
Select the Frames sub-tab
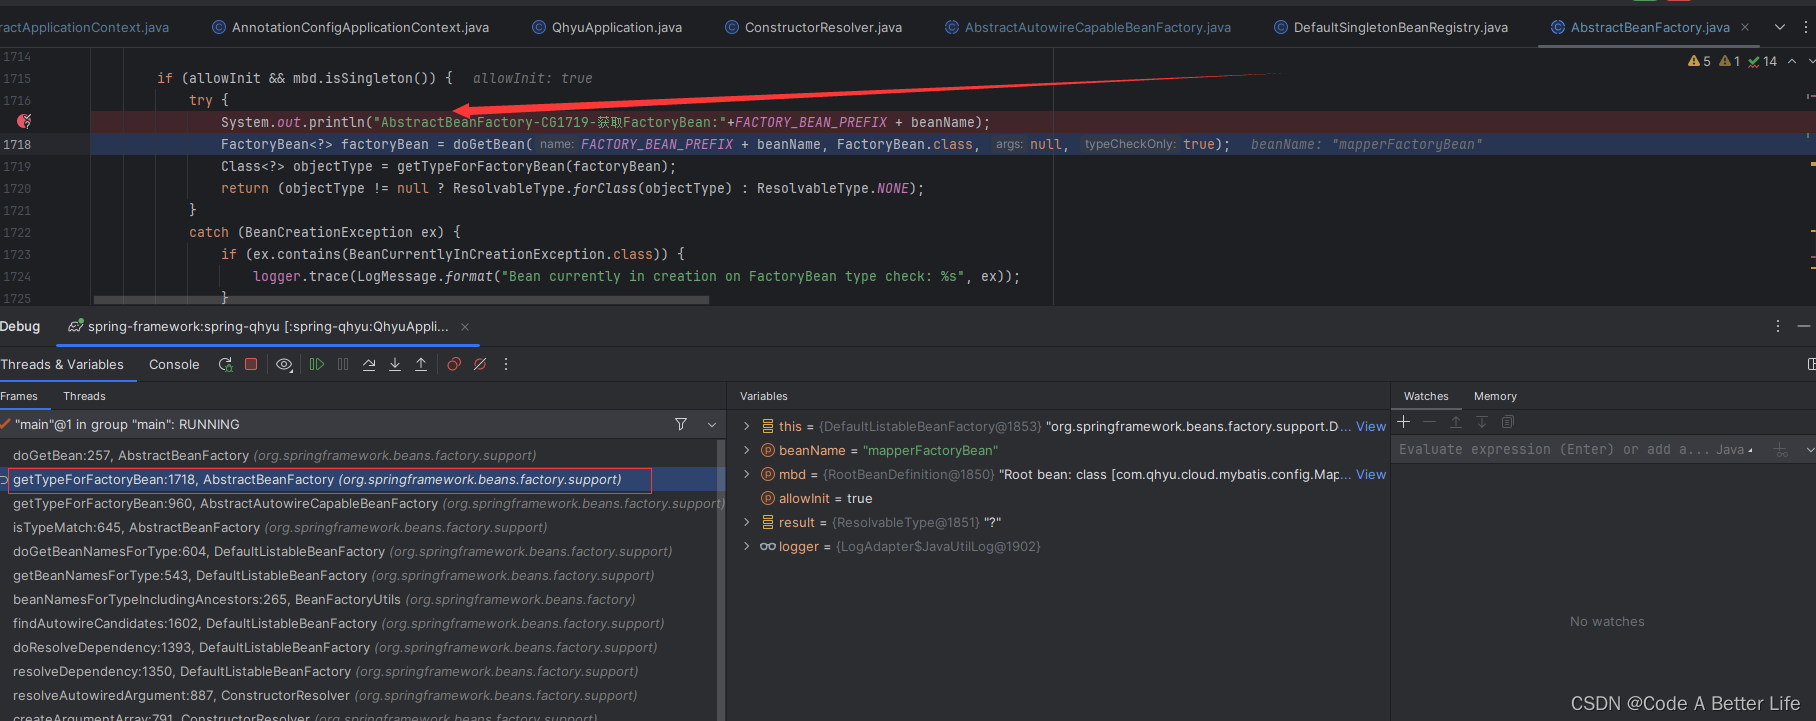click(x=19, y=396)
